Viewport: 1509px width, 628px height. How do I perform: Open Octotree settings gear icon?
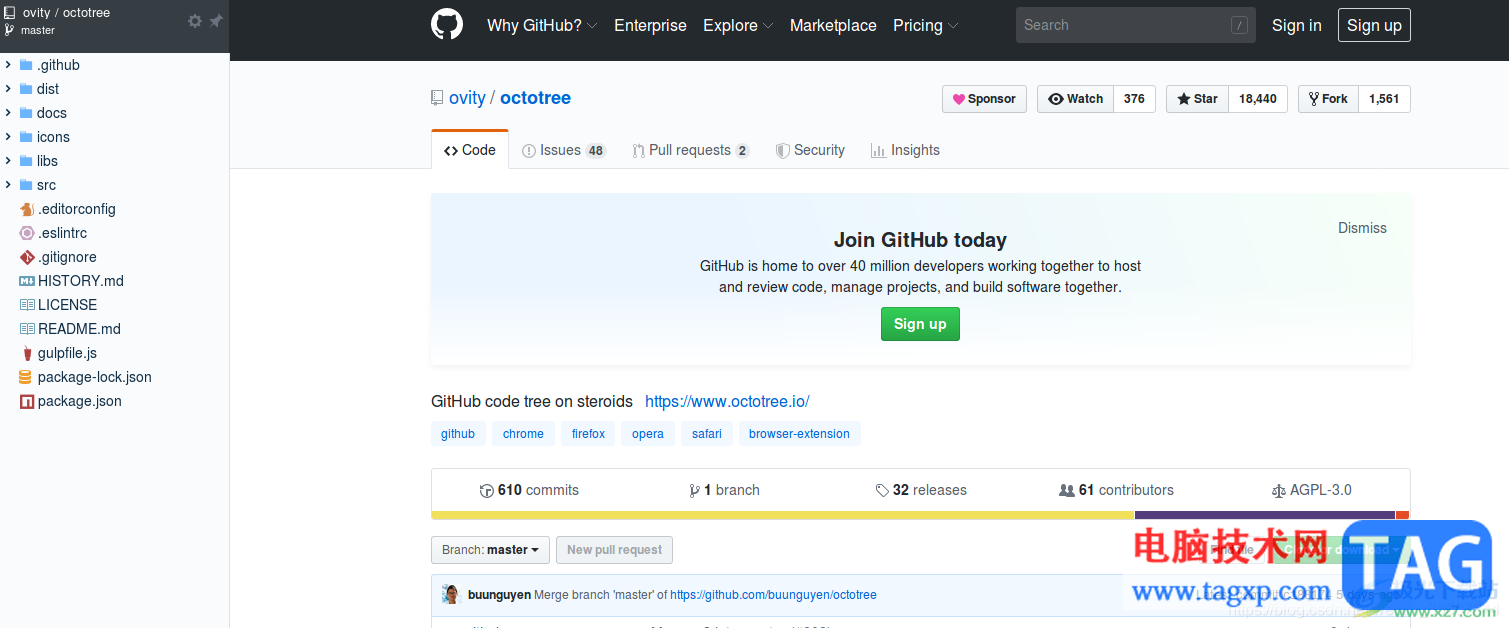(195, 21)
